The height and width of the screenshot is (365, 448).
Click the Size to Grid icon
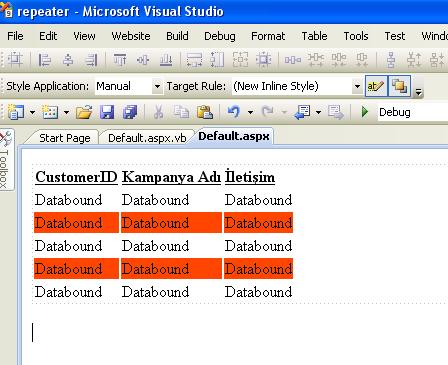point(264,60)
